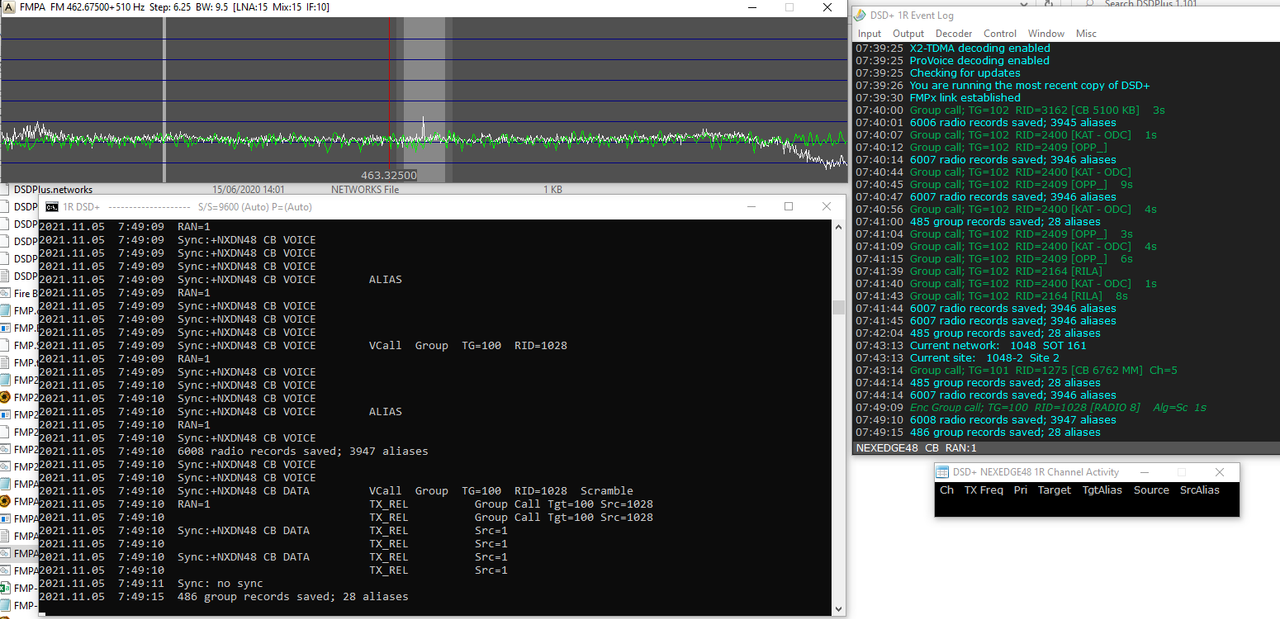This screenshot has height=619, width=1280.
Task: Maximize the 1R DSD+ console window
Action: [x=788, y=207]
